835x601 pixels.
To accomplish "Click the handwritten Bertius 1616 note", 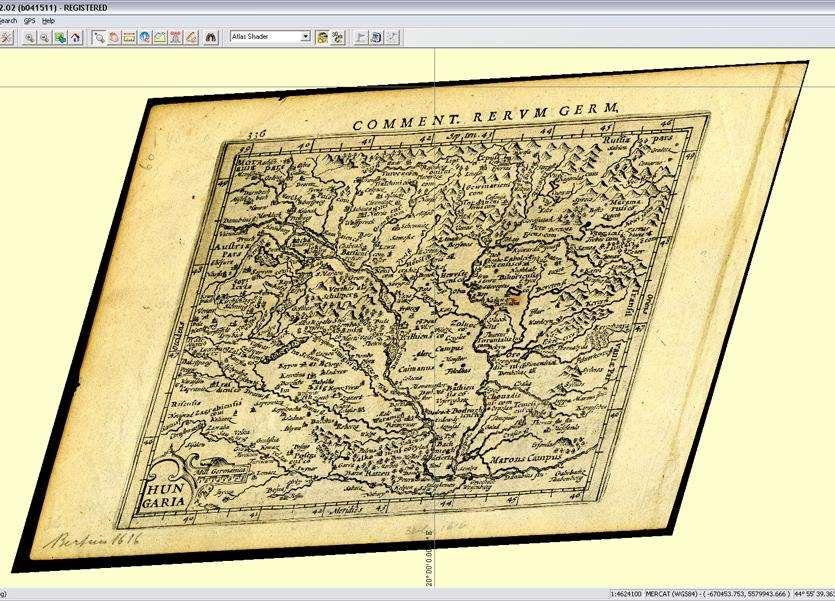I will click(x=94, y=541).
